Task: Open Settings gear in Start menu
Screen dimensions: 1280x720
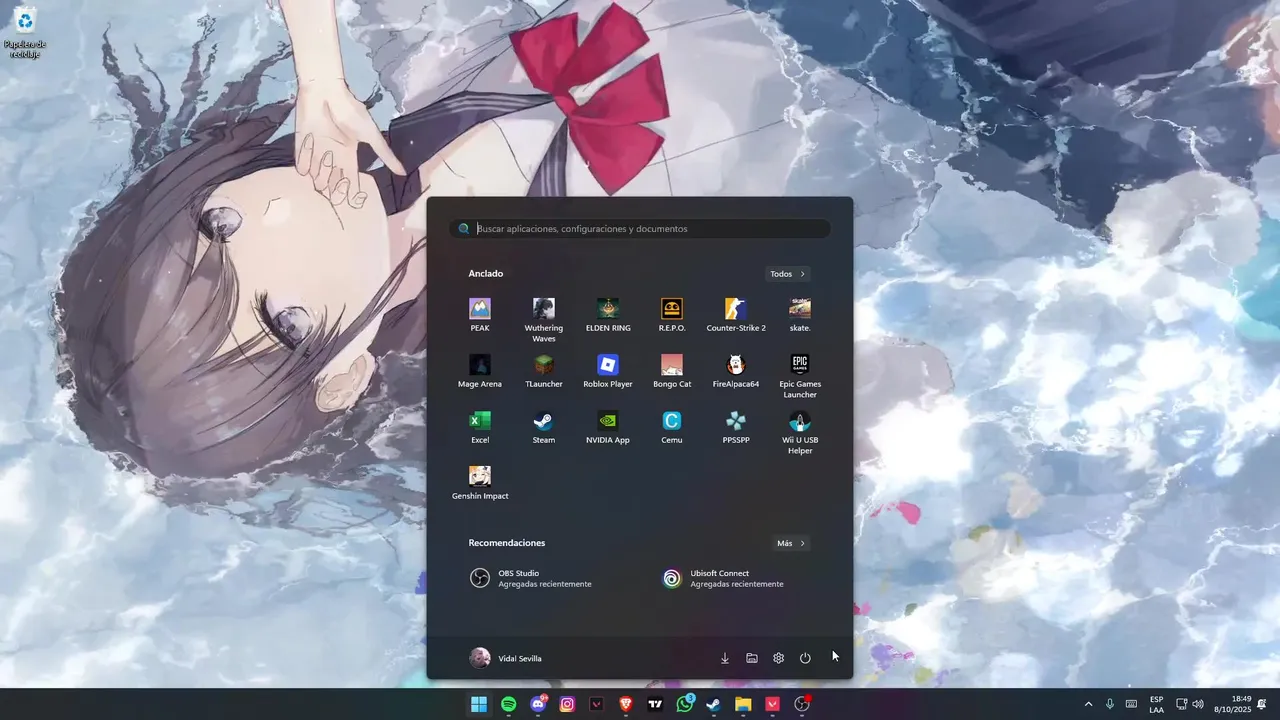Action: coord(779,658)
